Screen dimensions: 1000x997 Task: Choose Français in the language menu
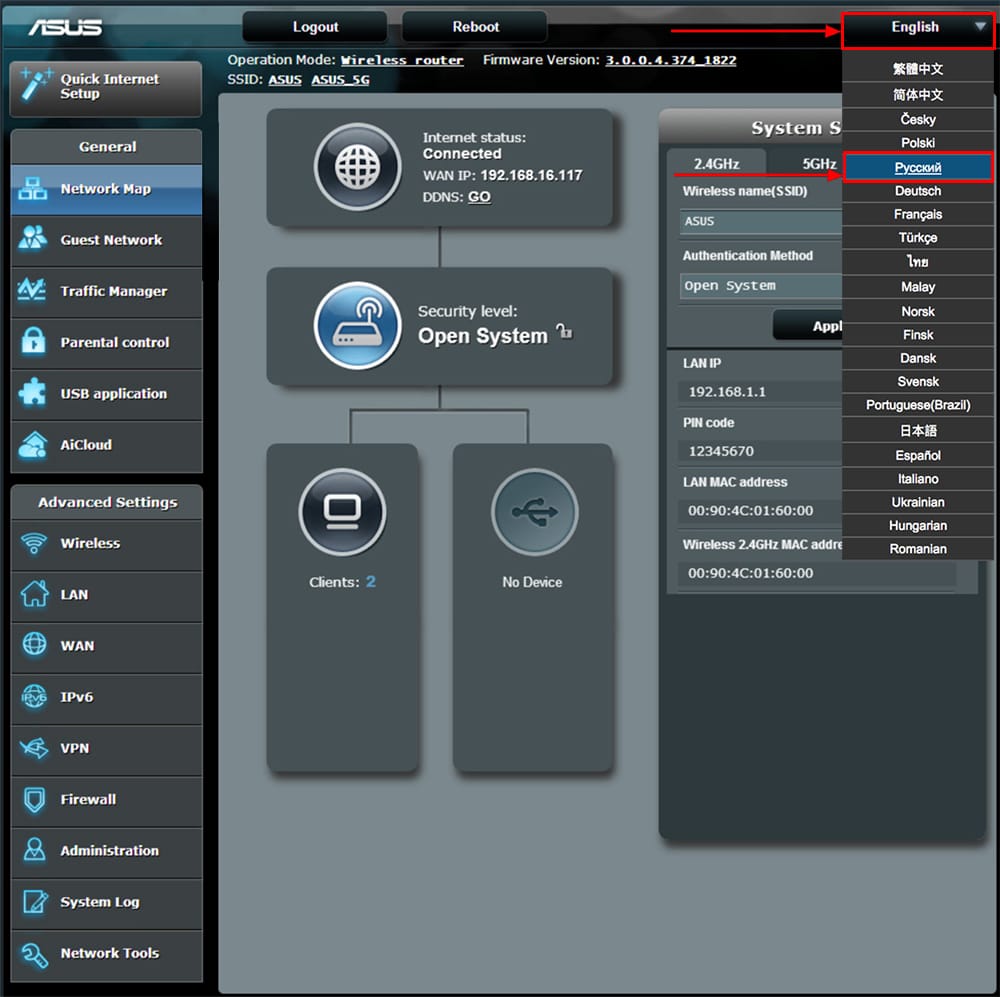918,214
